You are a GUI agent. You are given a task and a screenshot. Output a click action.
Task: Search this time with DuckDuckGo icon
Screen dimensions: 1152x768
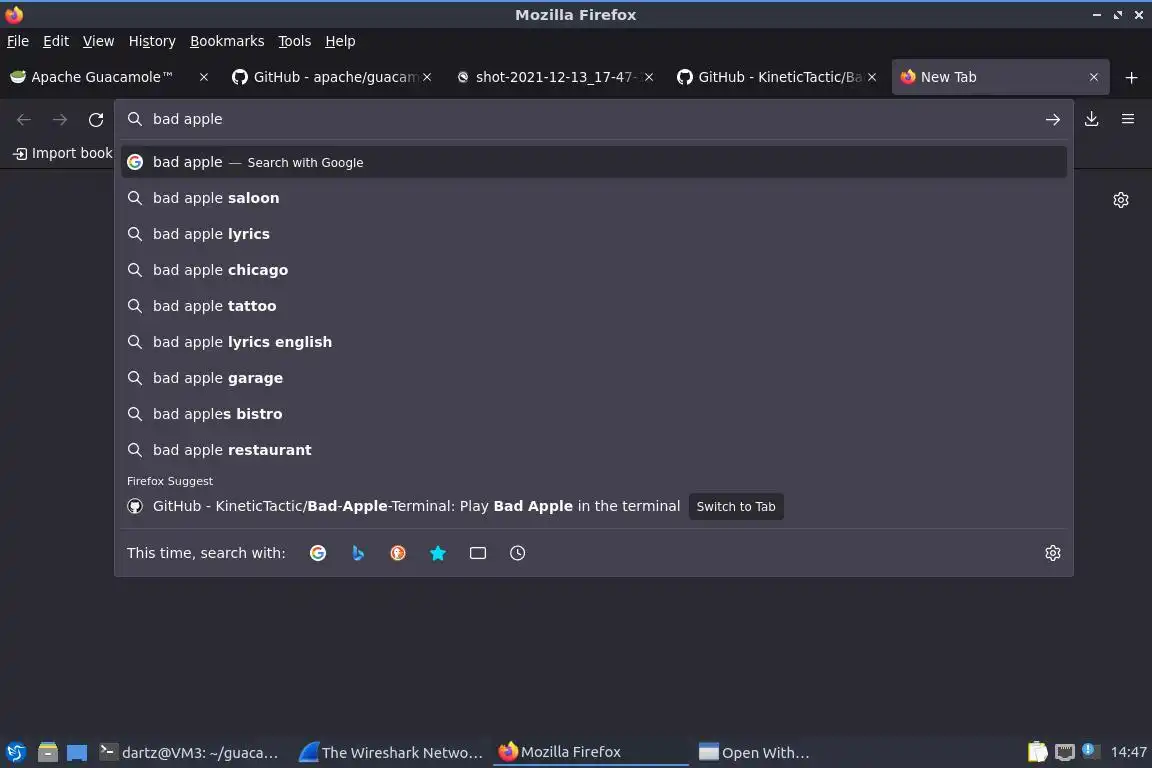point(397,553)
